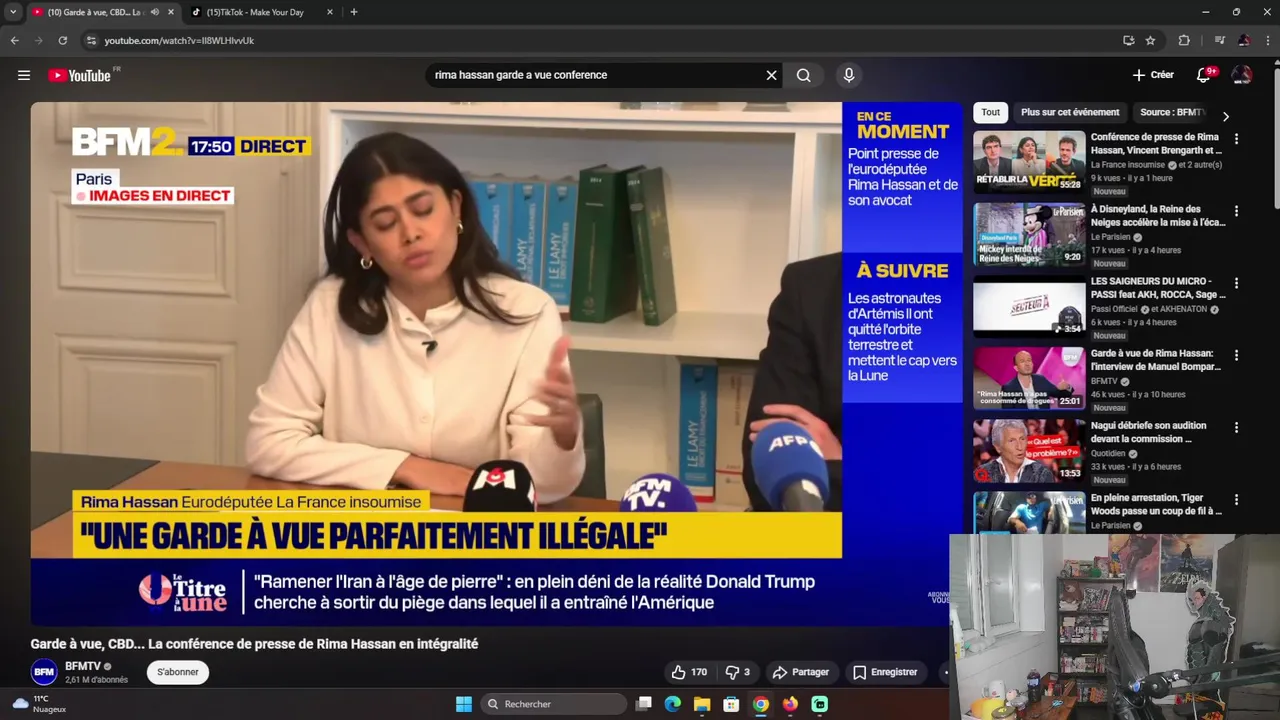Open YouTube notifications bell
Viewport: 1280px width, 720px height.
point(1204,75)
